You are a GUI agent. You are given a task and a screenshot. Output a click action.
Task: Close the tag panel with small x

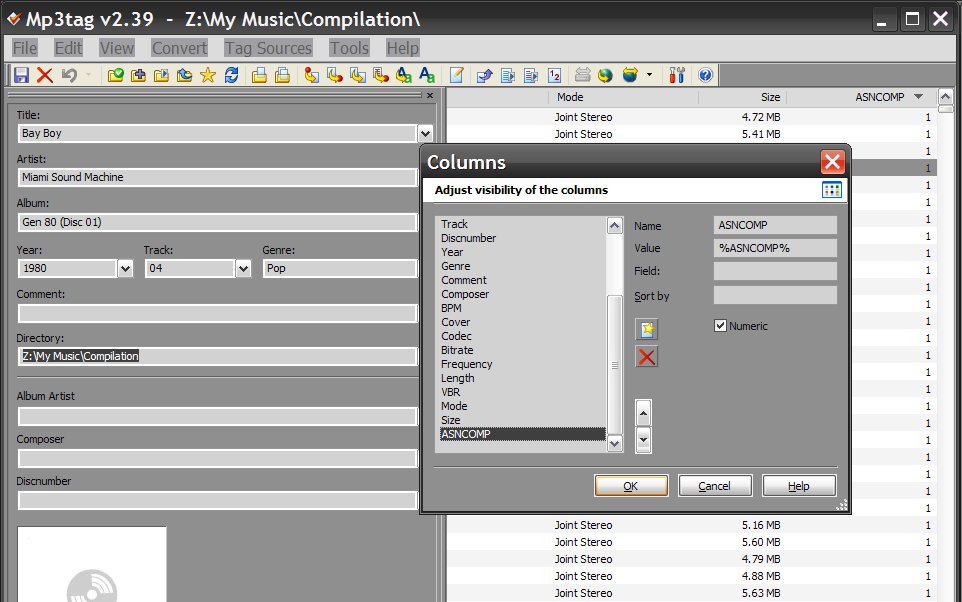430,95
